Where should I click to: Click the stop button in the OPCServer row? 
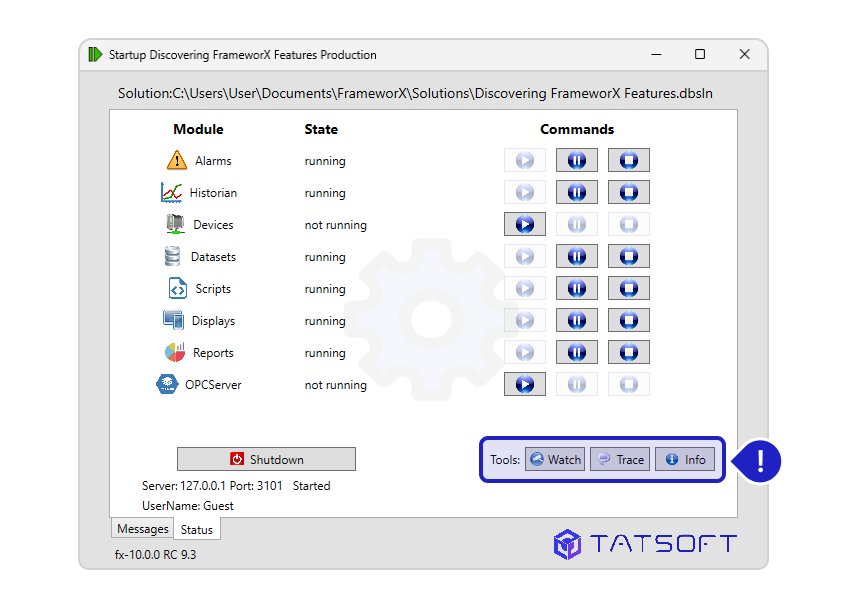click(629, 385)
